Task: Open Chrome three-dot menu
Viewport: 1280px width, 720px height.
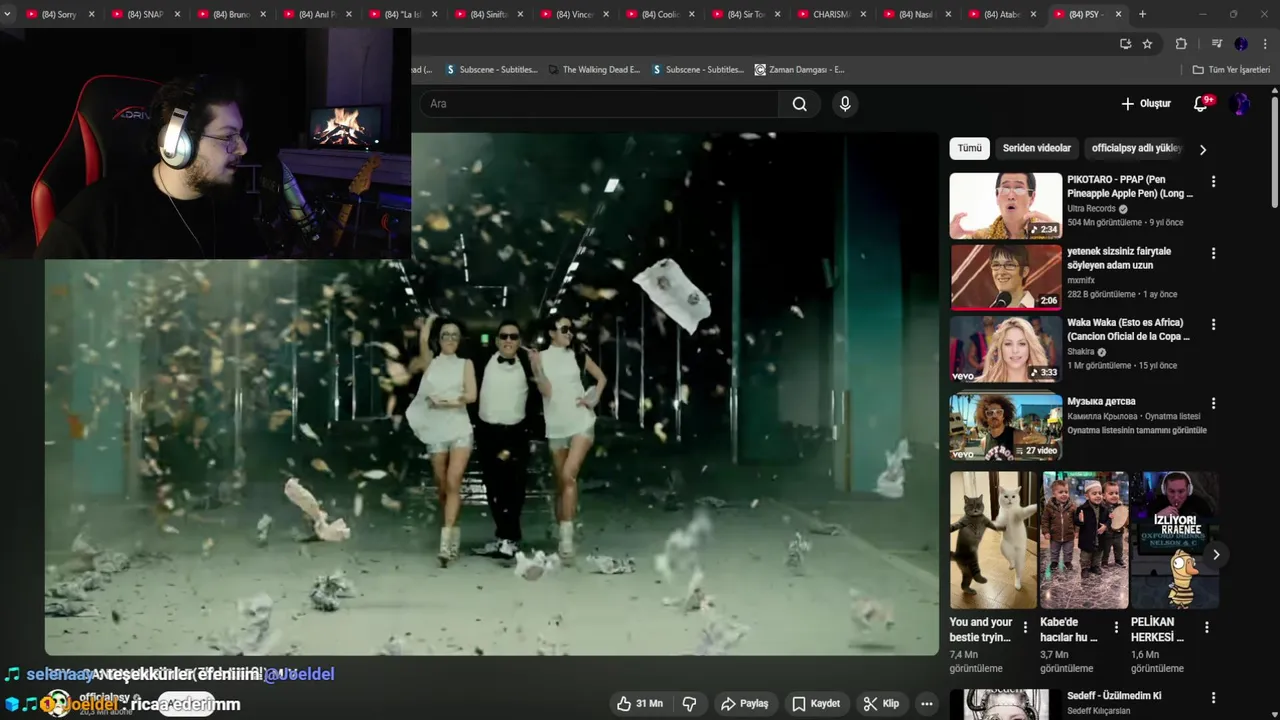Action: 1265,44
